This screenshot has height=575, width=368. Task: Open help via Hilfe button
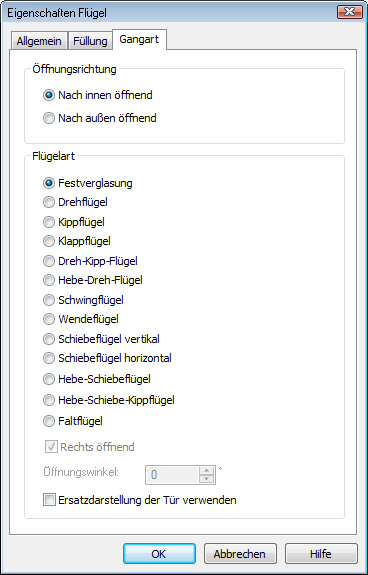(321, 553)
